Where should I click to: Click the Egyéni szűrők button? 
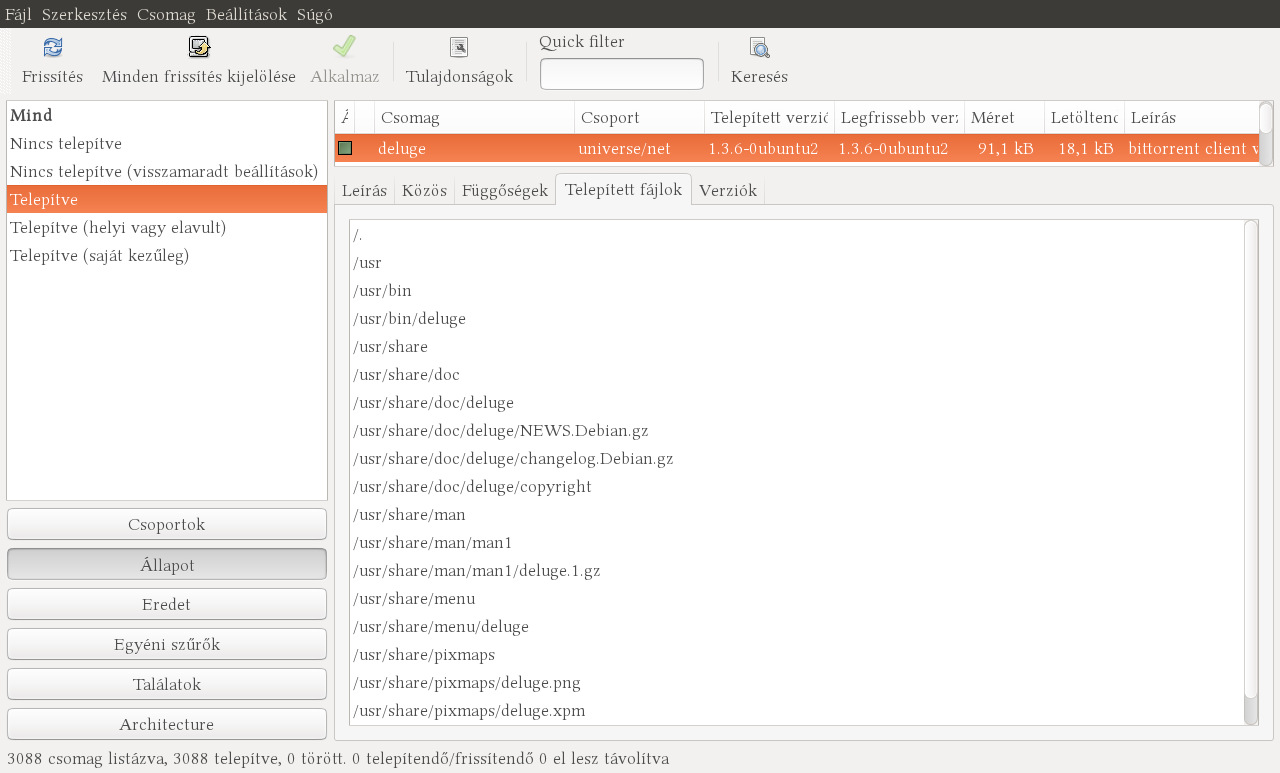167,644
